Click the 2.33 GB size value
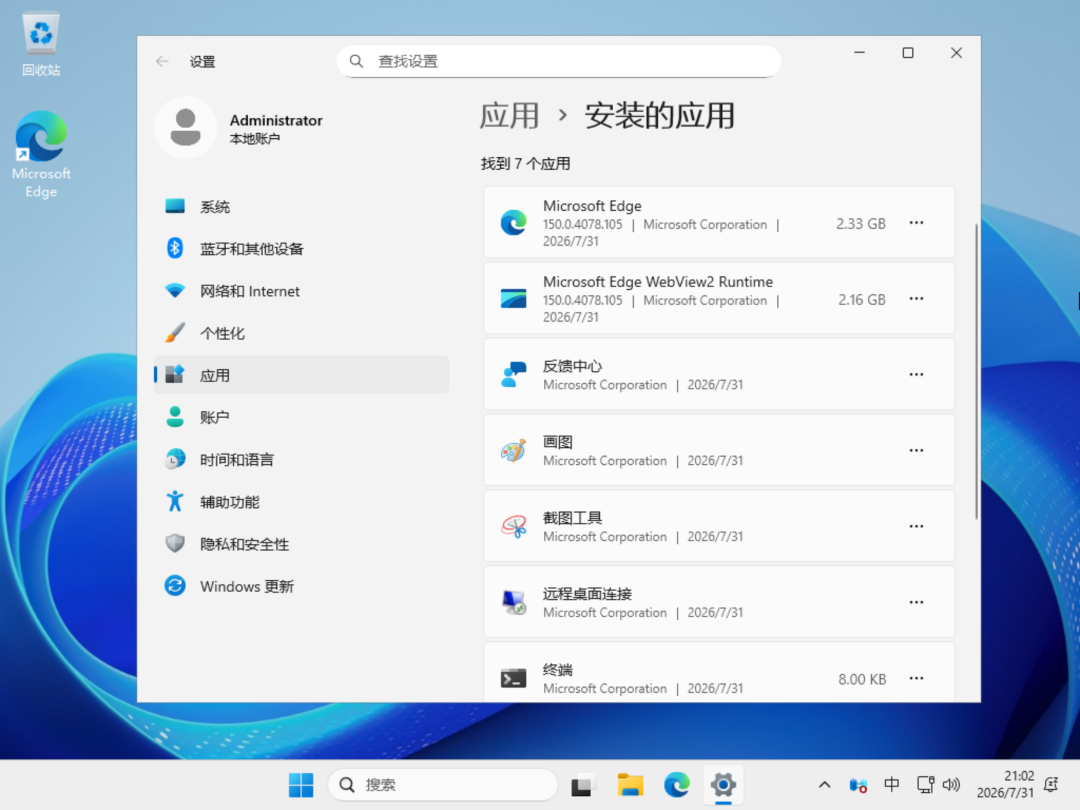 pyautogui.click(x=860, y=224)
